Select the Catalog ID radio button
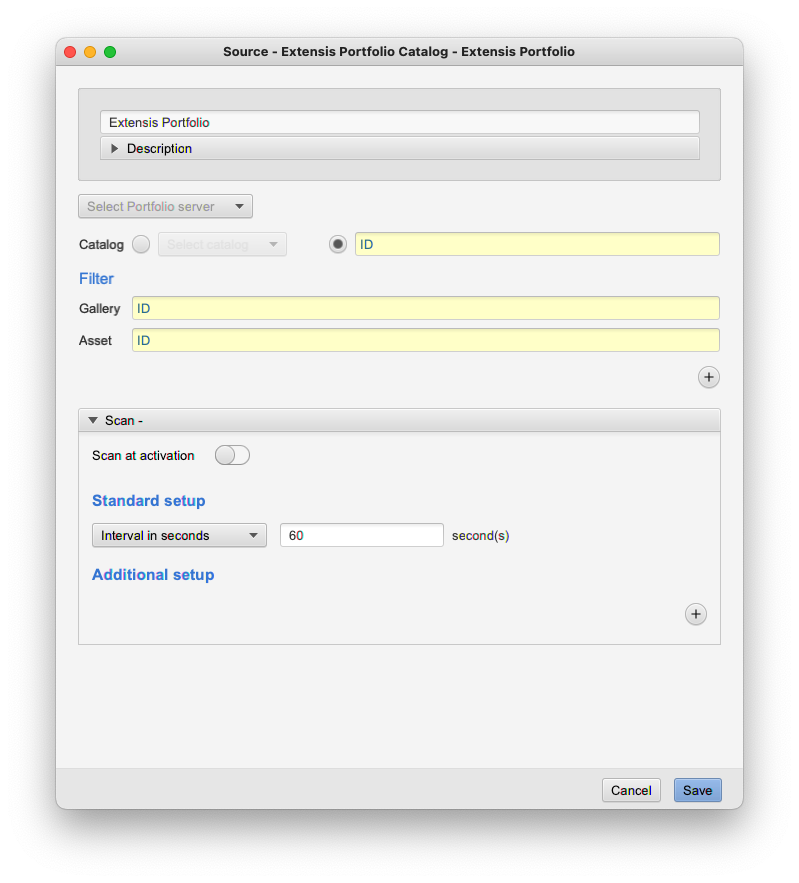This screenshot has height=883, width=799. [338, 244]
